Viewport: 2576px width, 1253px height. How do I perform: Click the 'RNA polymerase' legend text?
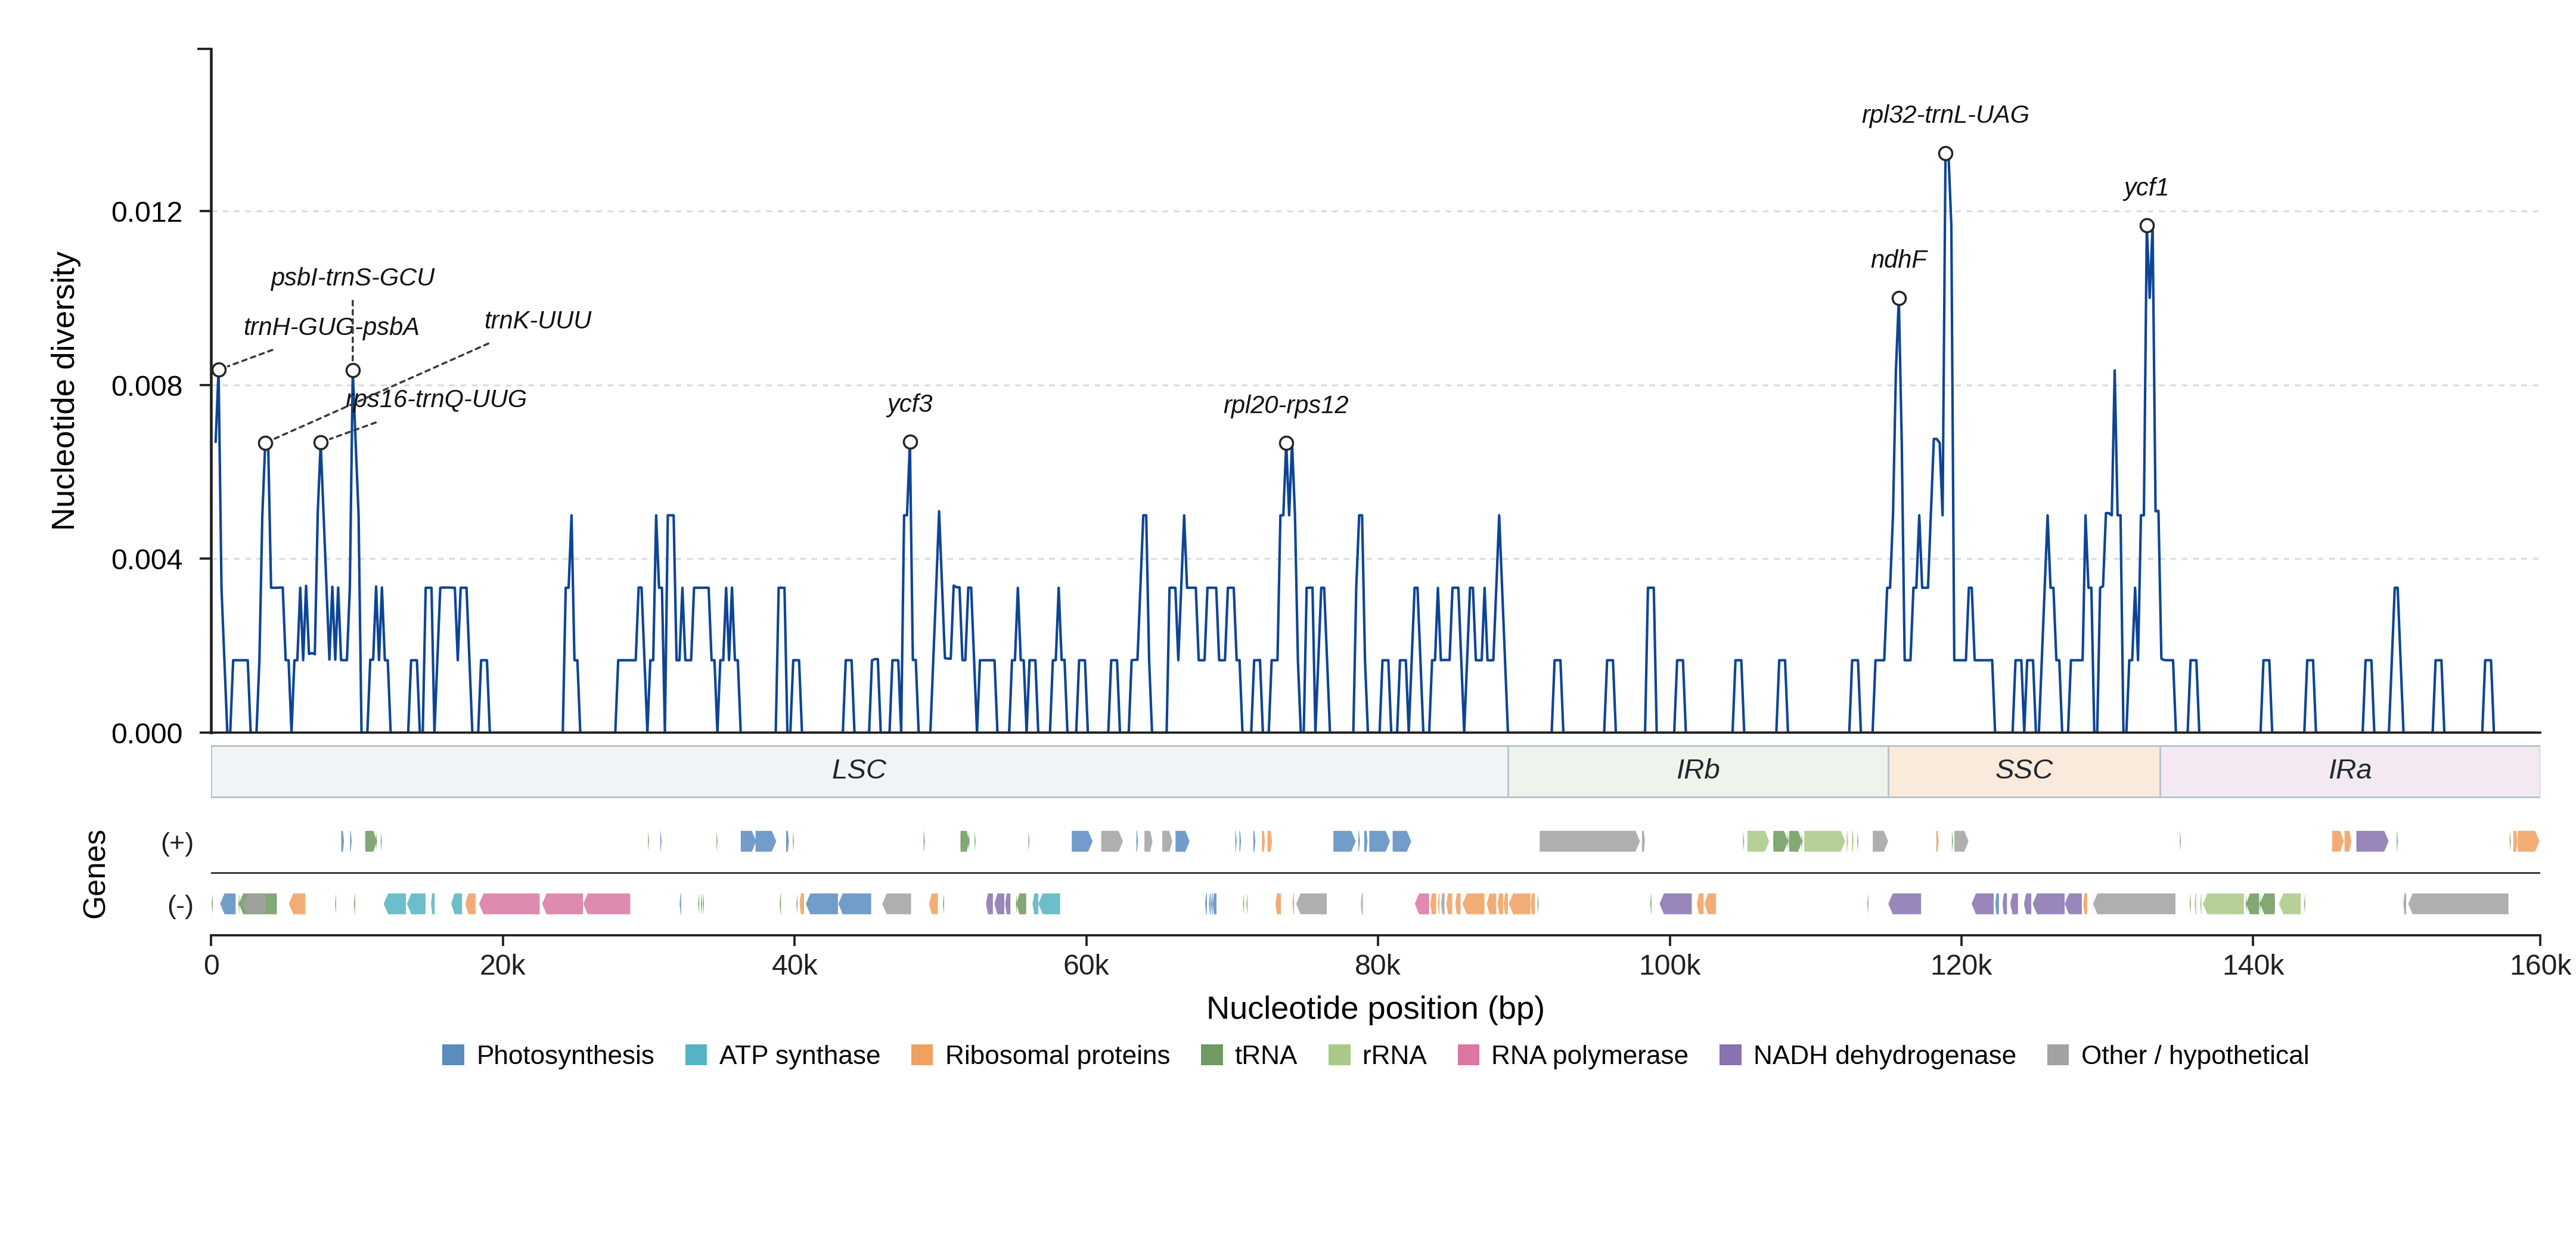(1589, 1055)
